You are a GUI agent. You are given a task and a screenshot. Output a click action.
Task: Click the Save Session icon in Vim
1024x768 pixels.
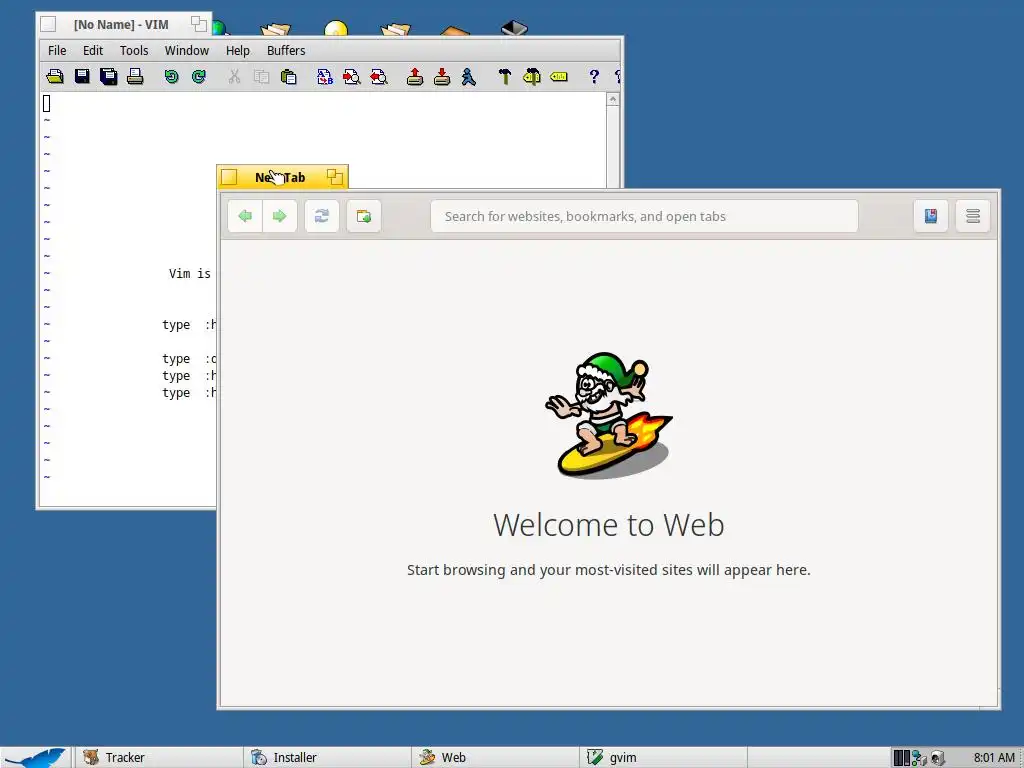[x=442, y=77]
